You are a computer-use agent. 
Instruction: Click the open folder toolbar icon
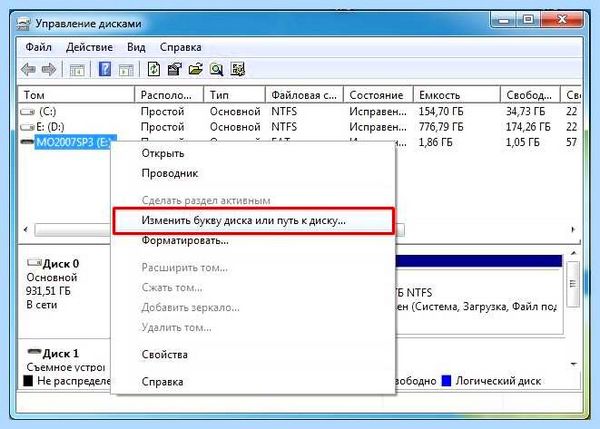click(x=196, y=69)
